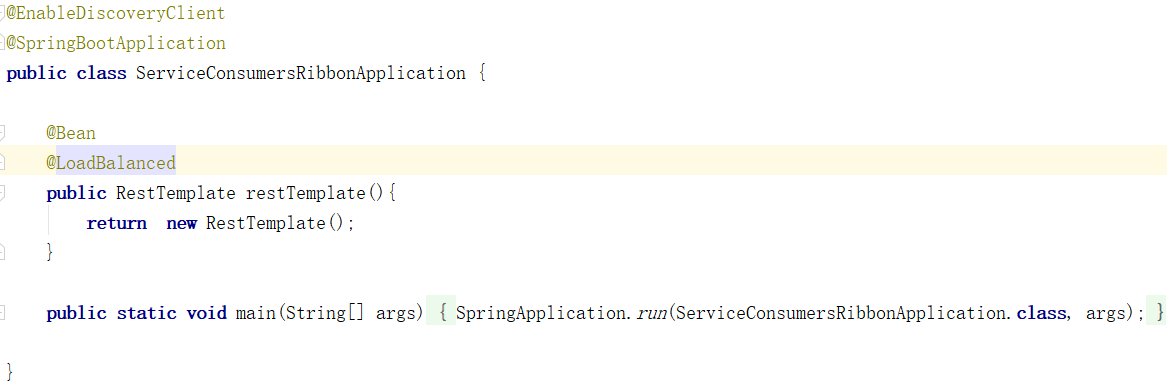Click the return keyword
The width and height of the screenshot is (1167, 384).
[x=116, y=223]
